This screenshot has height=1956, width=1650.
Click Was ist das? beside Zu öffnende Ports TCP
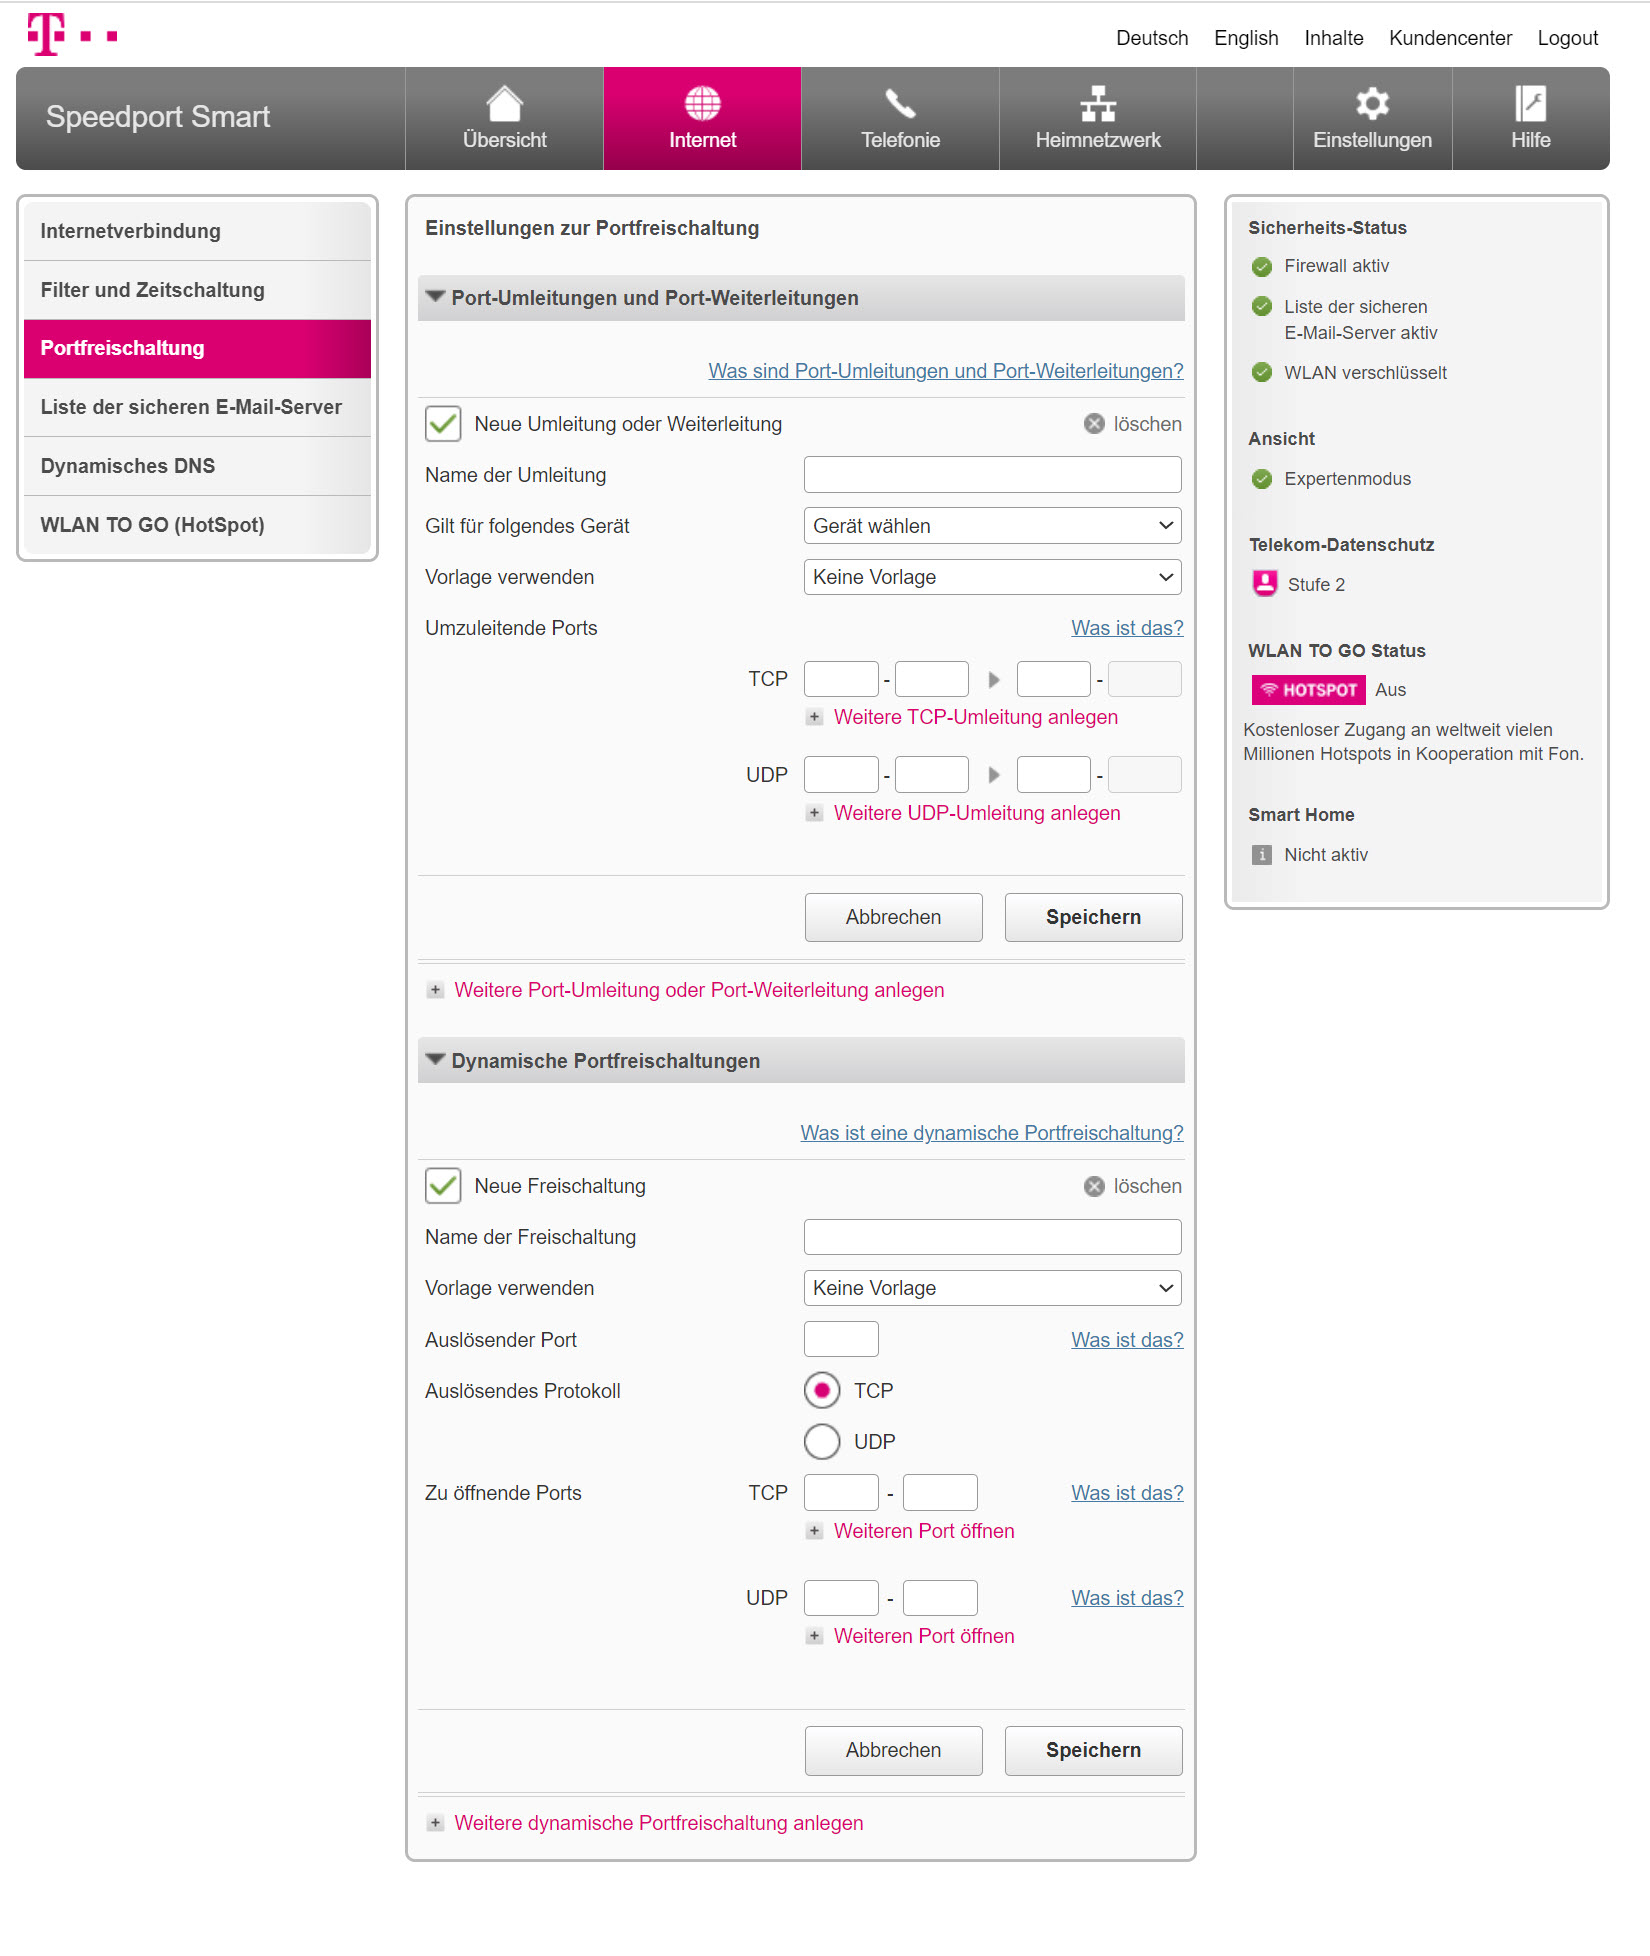pyautogui.click(x=1127, y=1493)
